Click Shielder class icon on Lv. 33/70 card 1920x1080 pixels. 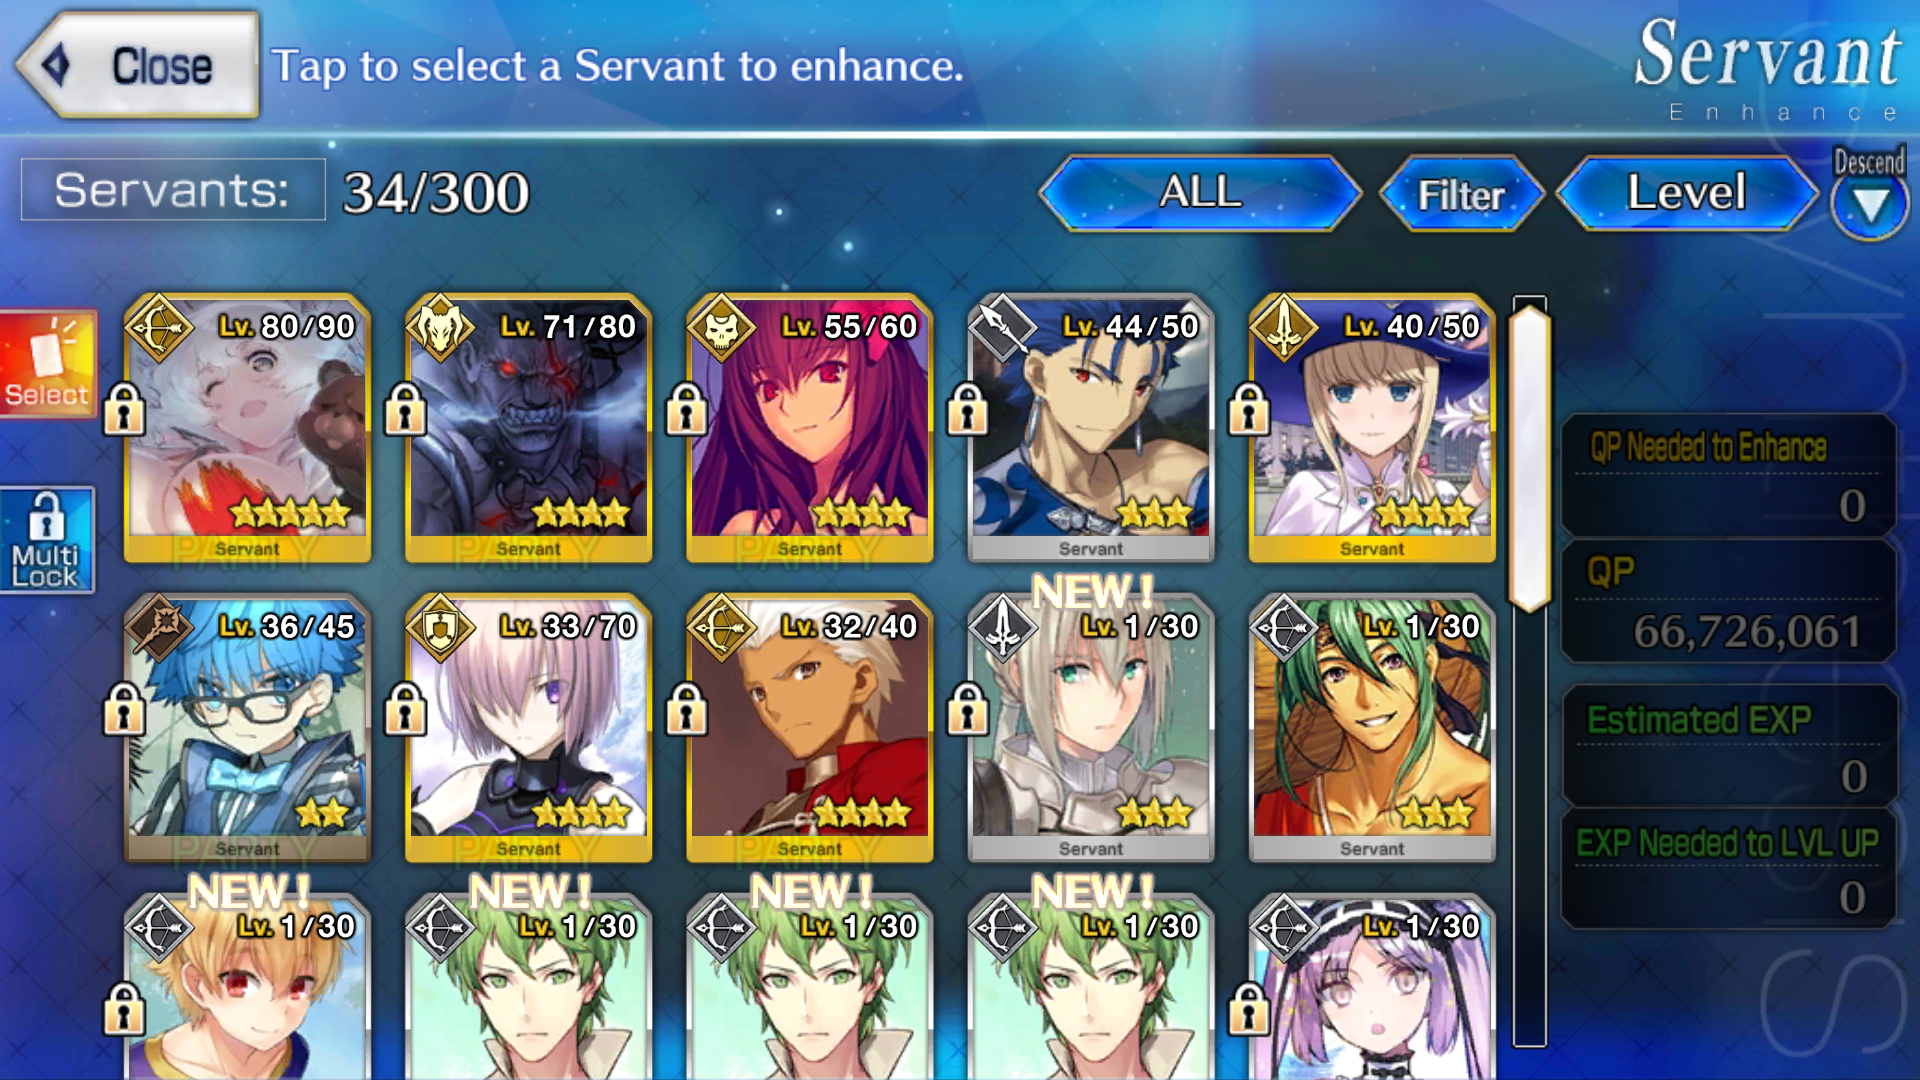coord(439,627)
